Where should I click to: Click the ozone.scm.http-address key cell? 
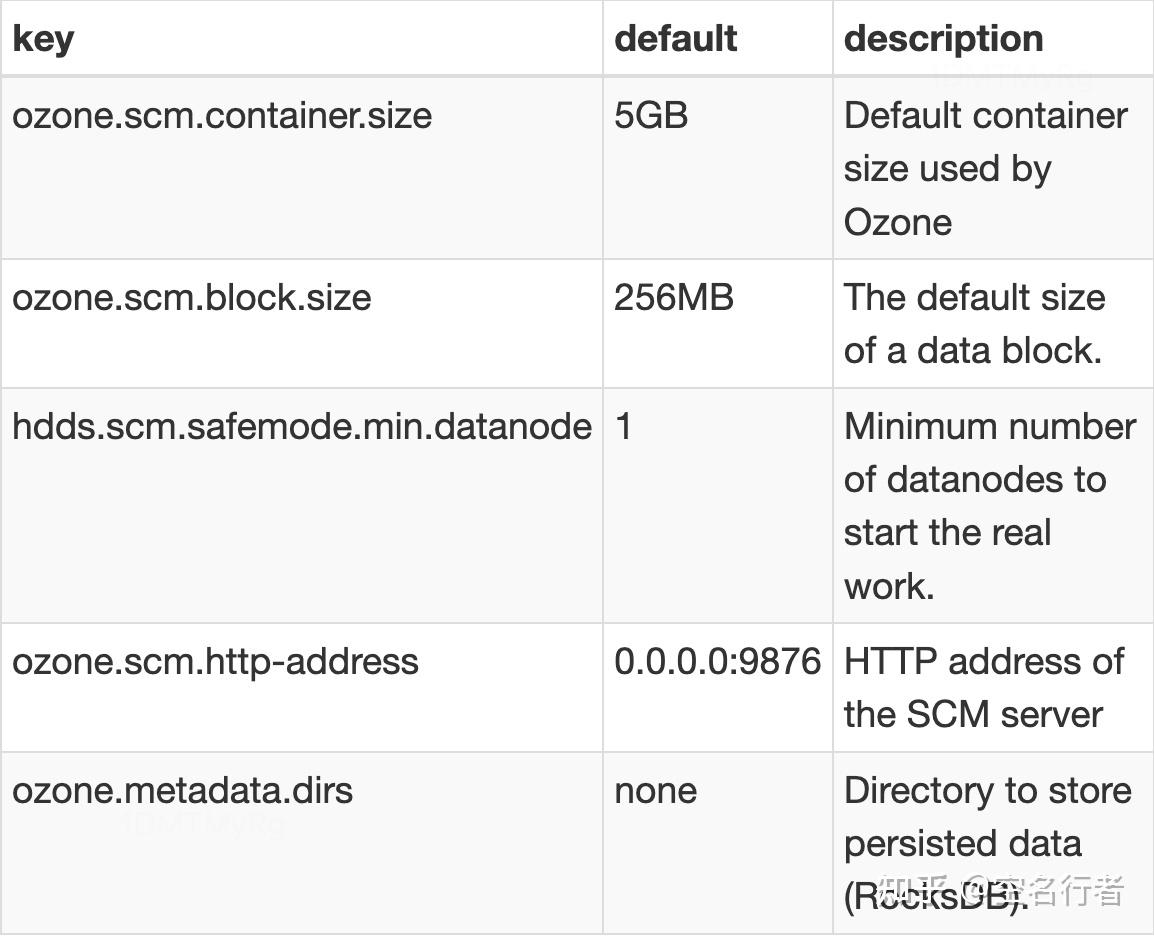pyautogui.click(x=215, y=662)
